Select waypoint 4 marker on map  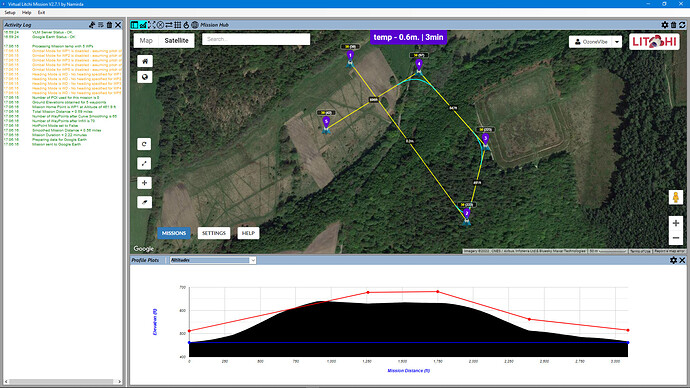(x=419, y=65)
